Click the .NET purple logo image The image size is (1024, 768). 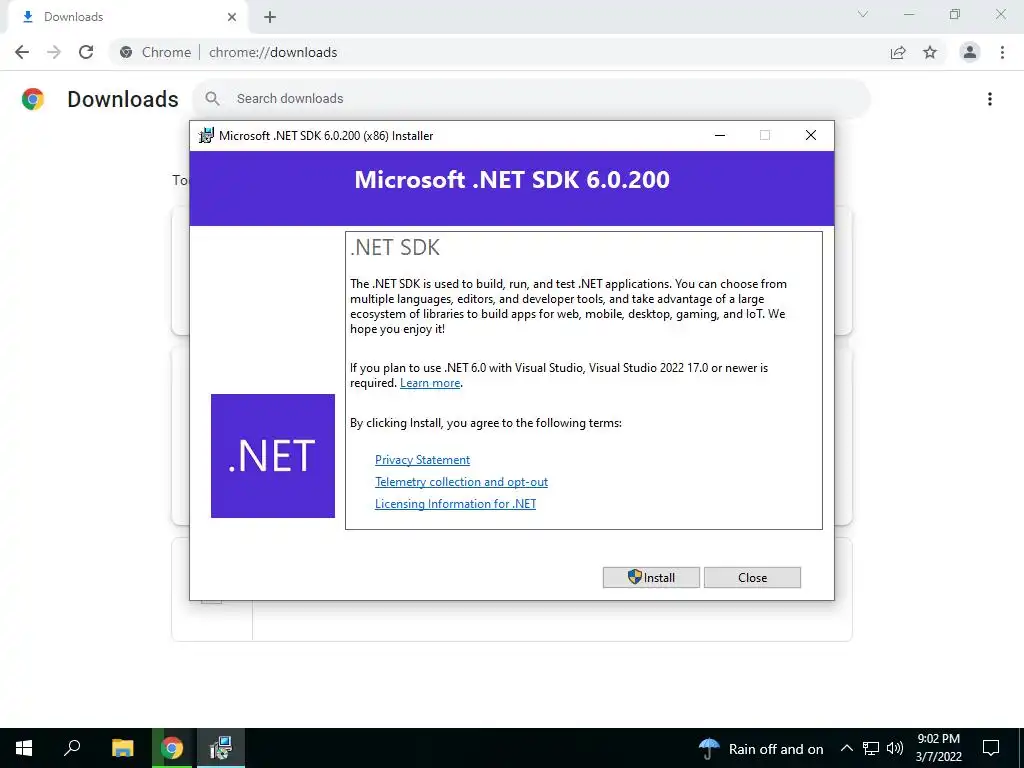[273, 456]
